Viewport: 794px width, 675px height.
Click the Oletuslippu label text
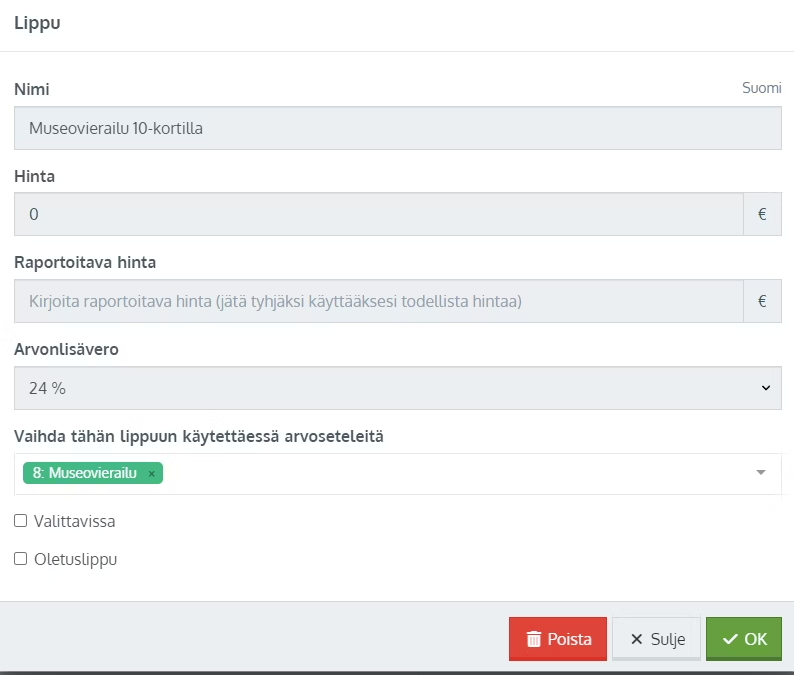tap(75, 560)
